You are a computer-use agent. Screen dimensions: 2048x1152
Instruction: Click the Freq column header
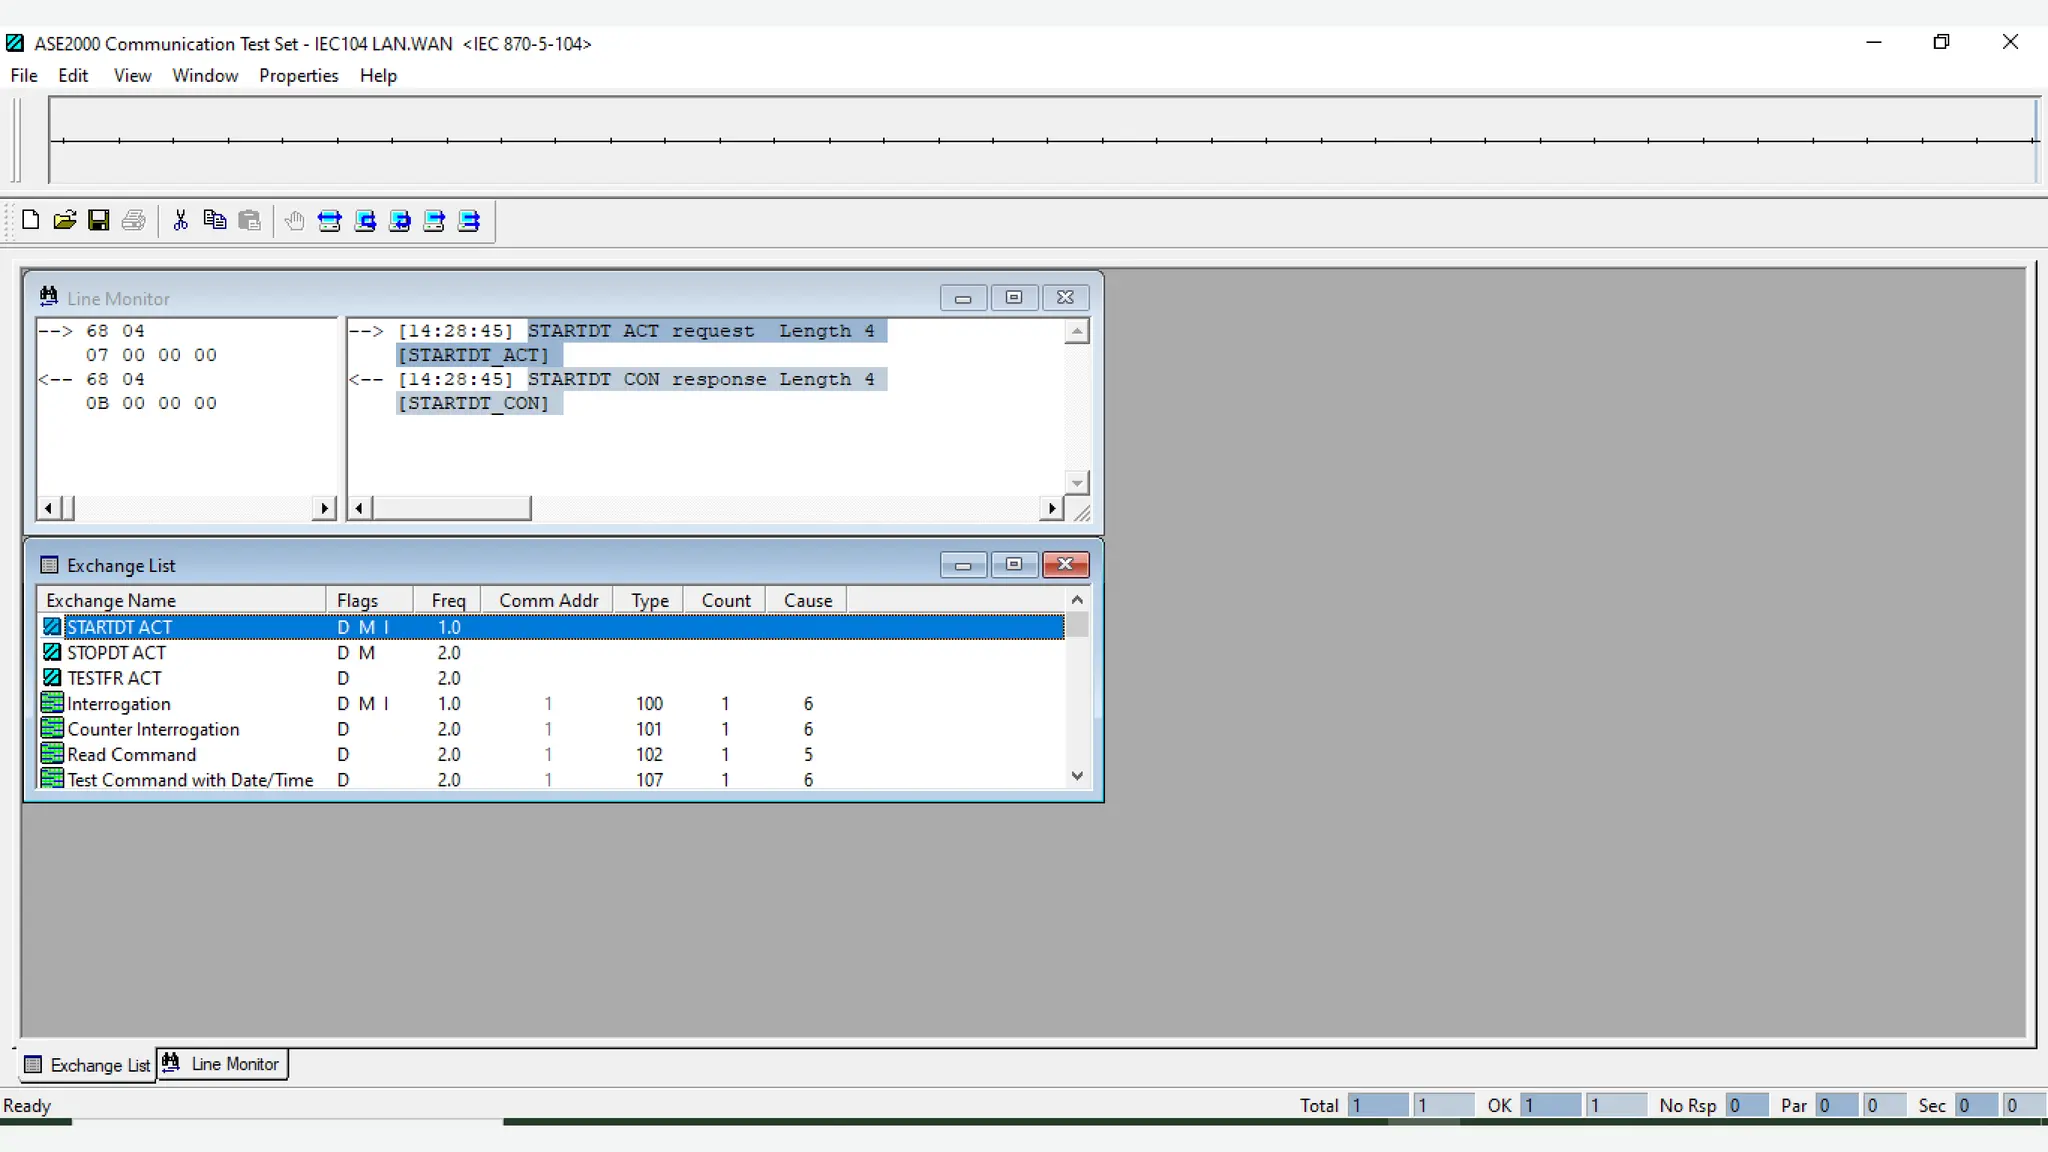[x=447, y=600]
